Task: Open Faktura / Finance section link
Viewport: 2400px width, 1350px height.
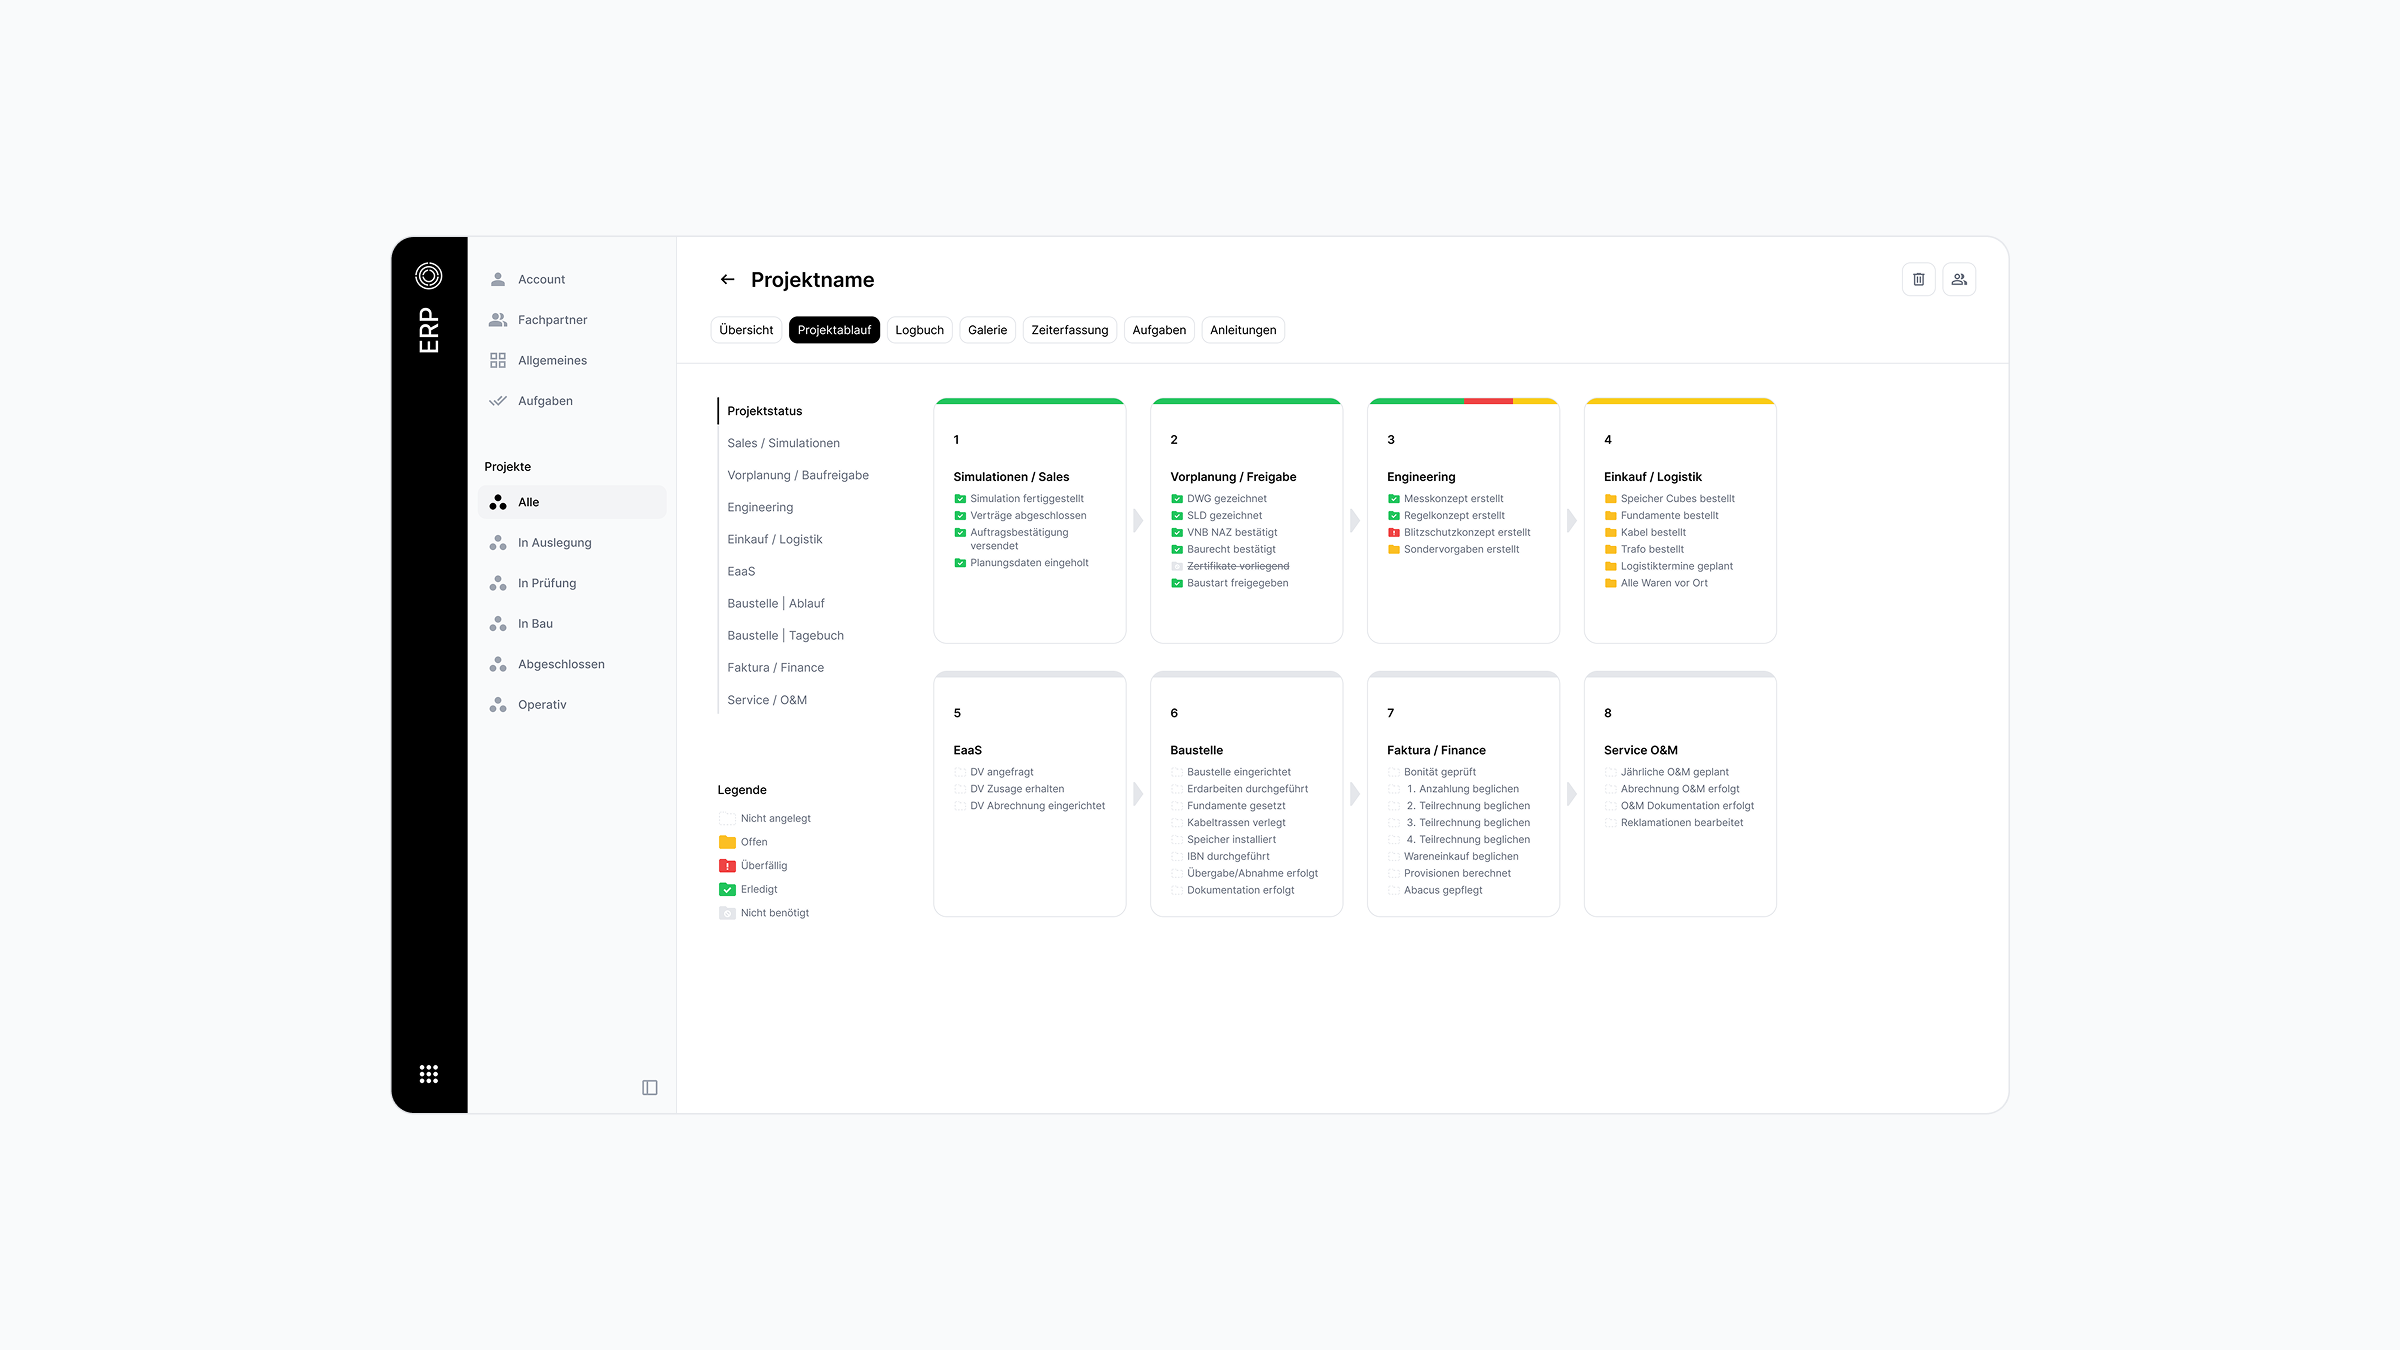Action: click(x=775, y=667)
